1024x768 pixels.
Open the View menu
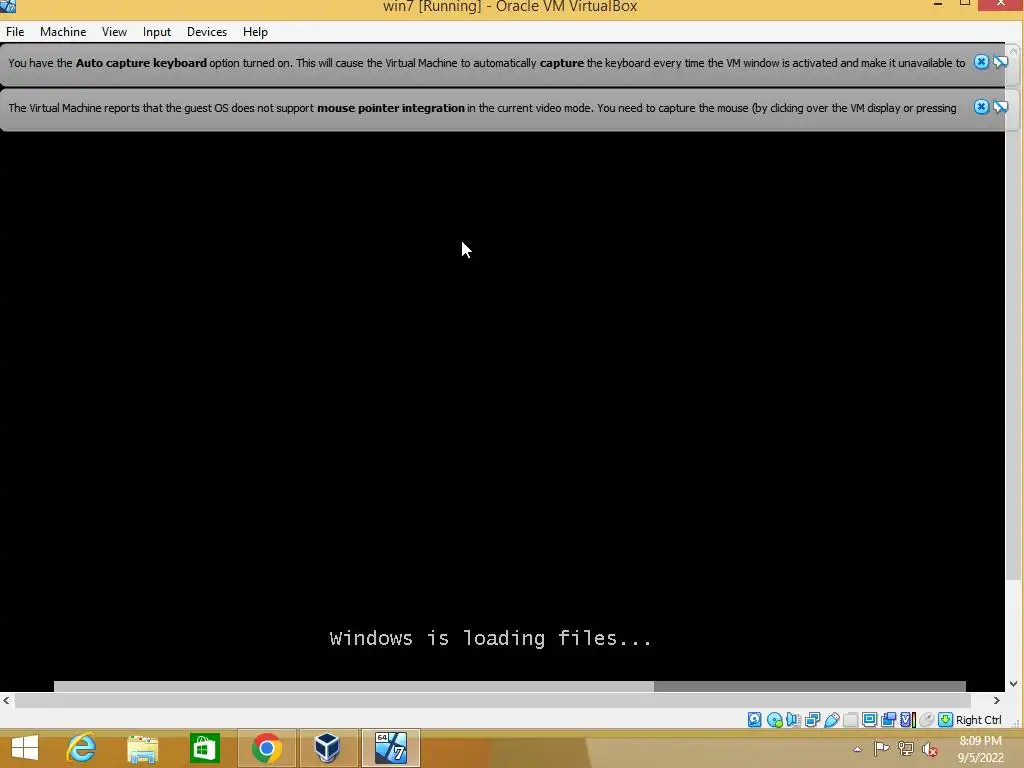pos(114,31)
